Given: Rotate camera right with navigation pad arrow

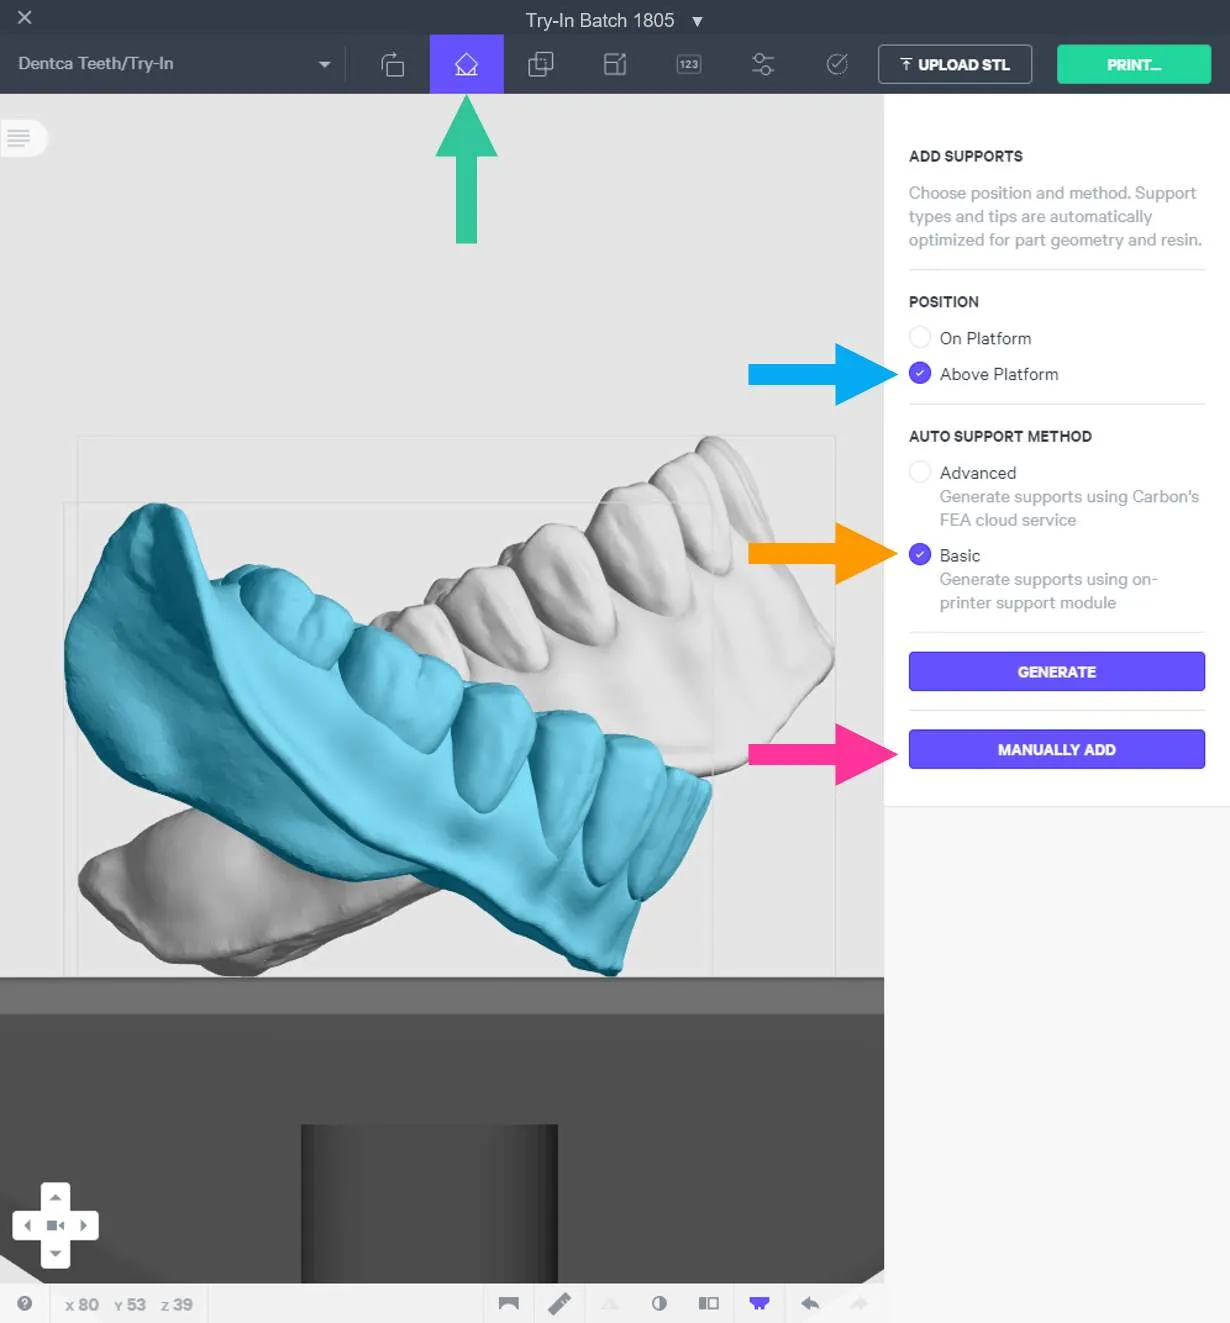Looking at the screenshot, I should coord(84,1225).
